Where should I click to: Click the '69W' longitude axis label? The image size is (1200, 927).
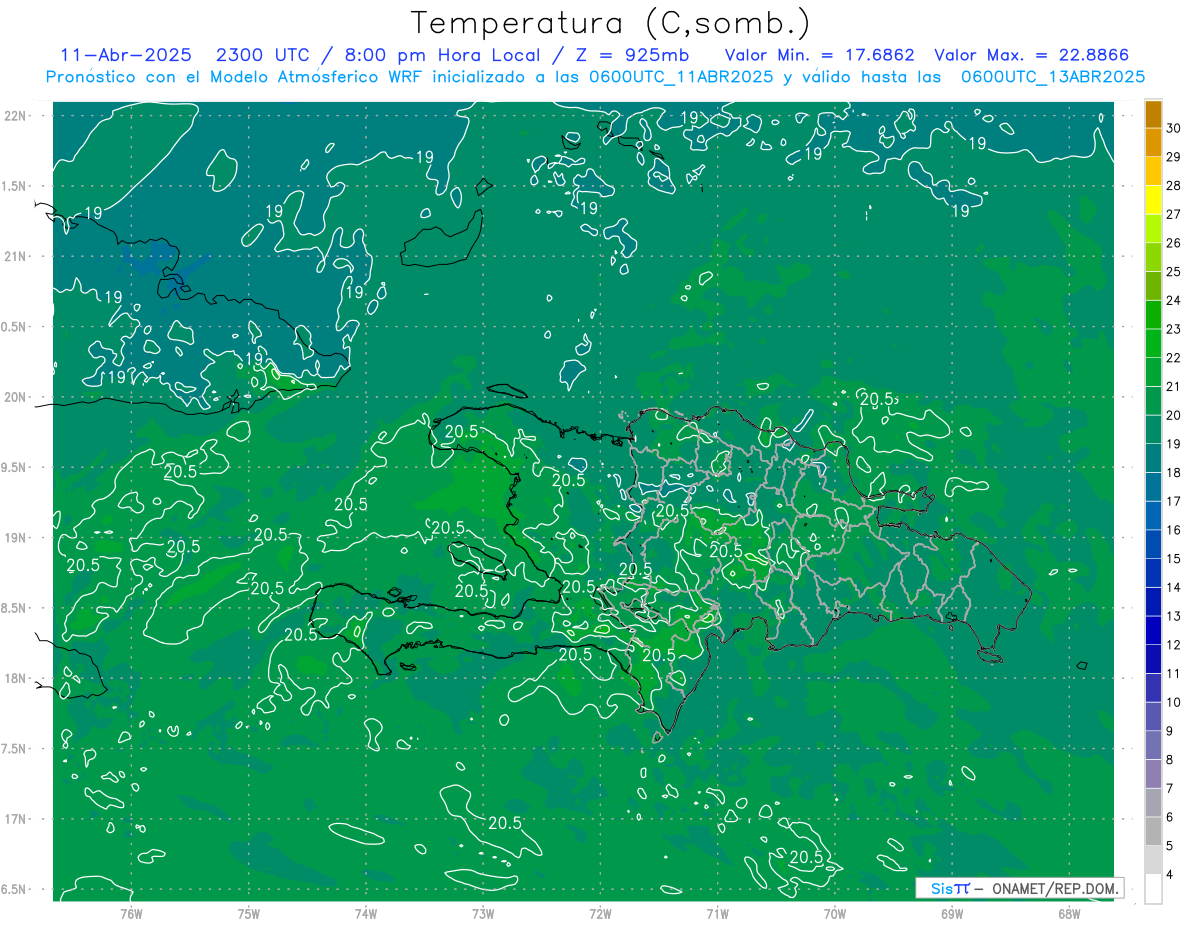[x=952, y=914]
